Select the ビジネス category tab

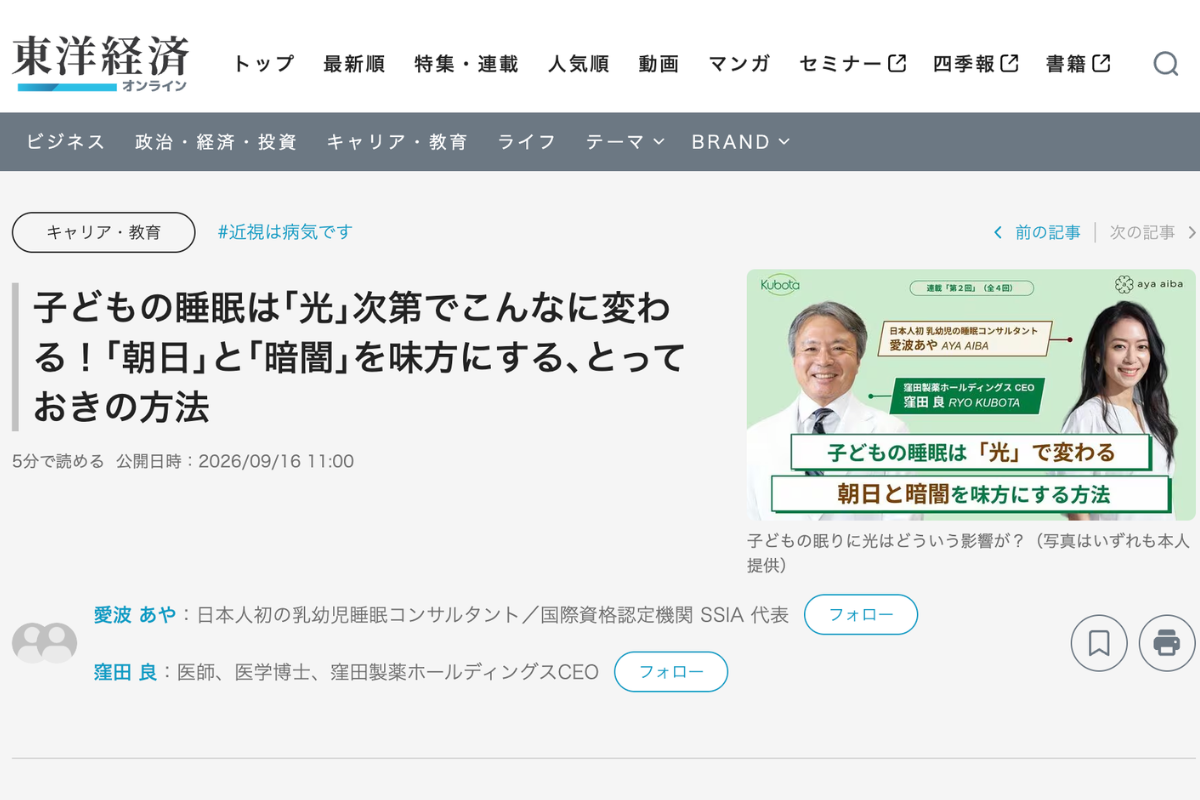click(66, 142)
